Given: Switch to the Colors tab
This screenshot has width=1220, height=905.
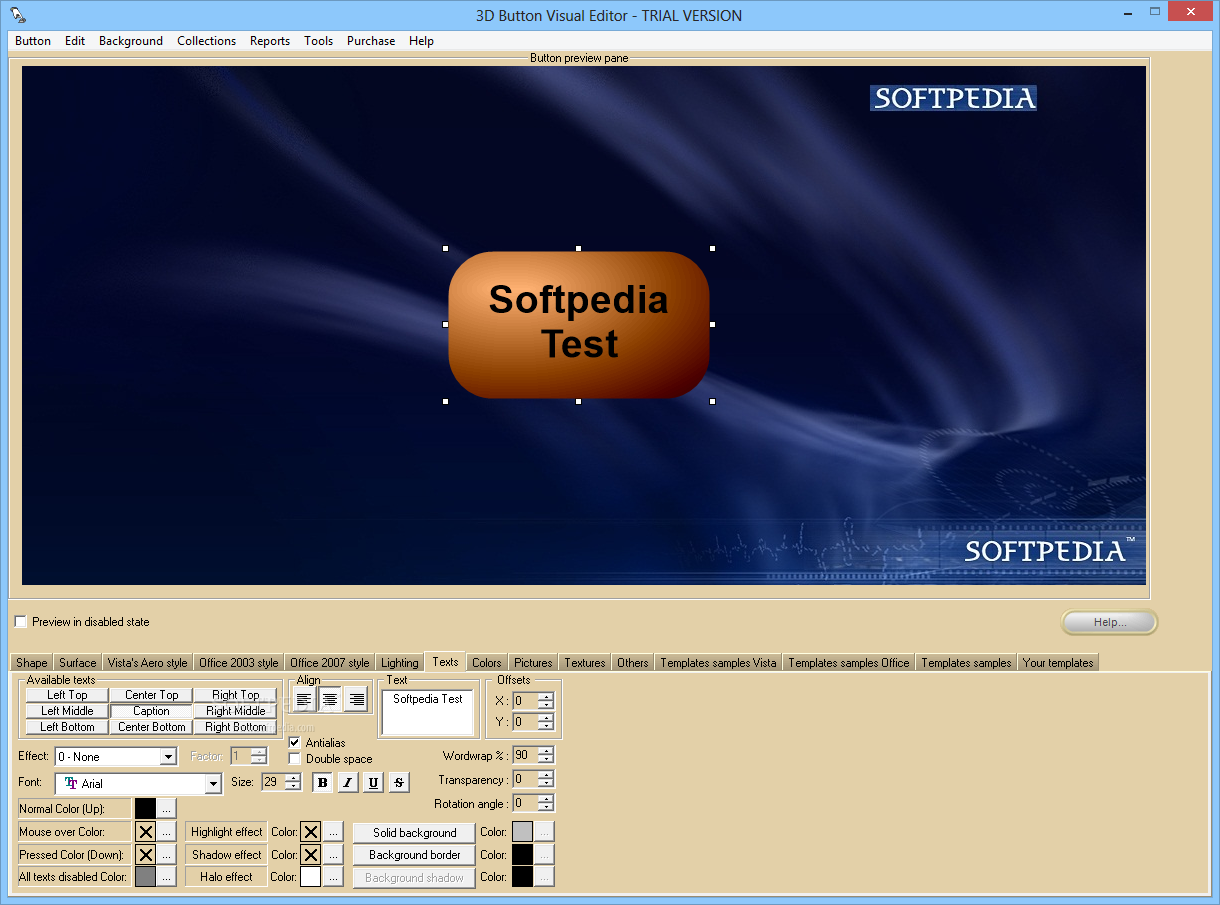Looking at the screenshot, I should [487, 663].
